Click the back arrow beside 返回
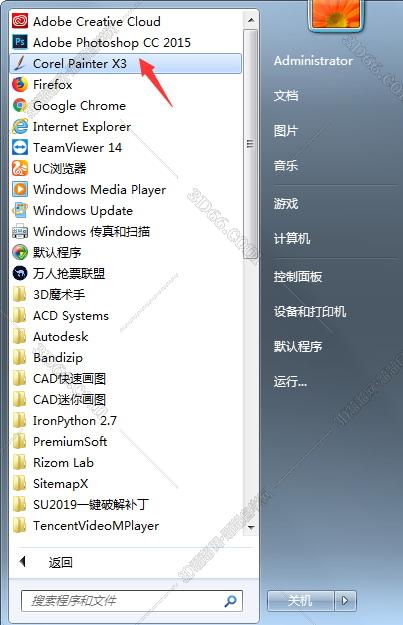Screen dimensions: 403x625 (22, 562)
